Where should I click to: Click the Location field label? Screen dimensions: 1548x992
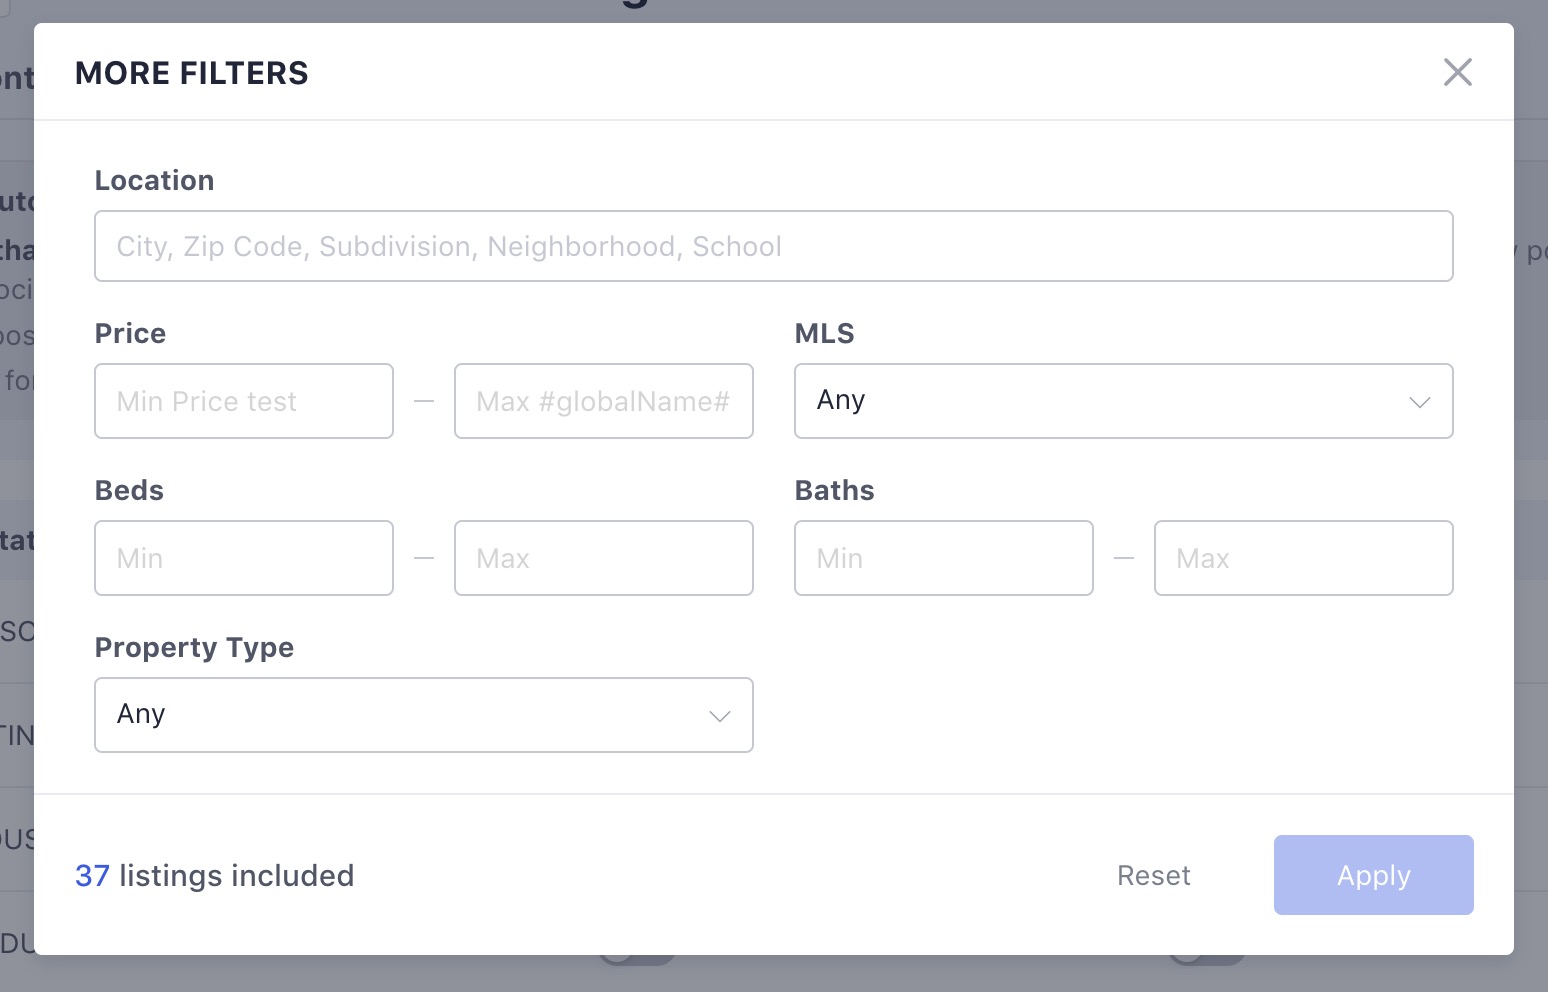click(x=154, y=180)
